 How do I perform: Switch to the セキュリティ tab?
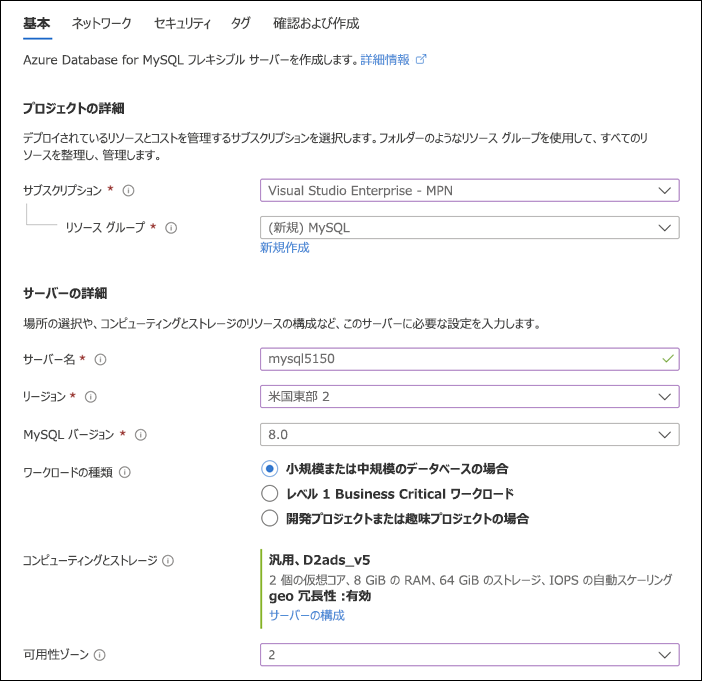pos(182,23)
